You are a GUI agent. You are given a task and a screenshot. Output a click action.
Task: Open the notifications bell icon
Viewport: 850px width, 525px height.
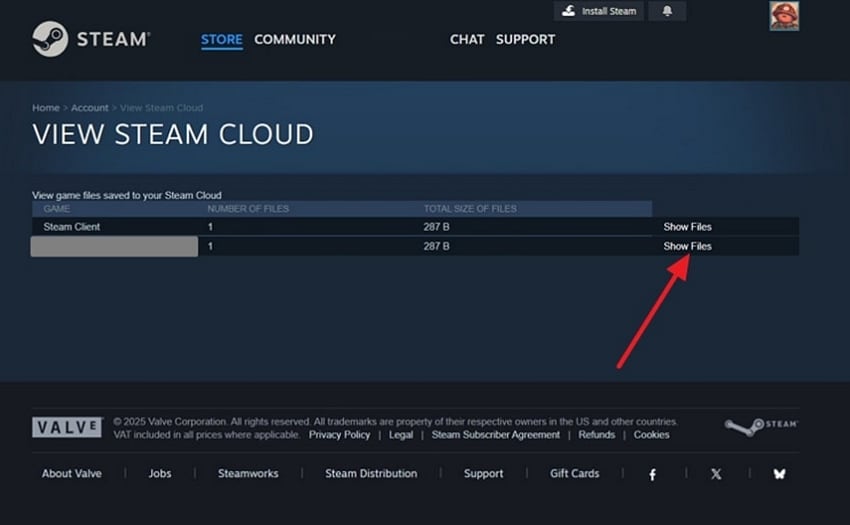[667, 11]
